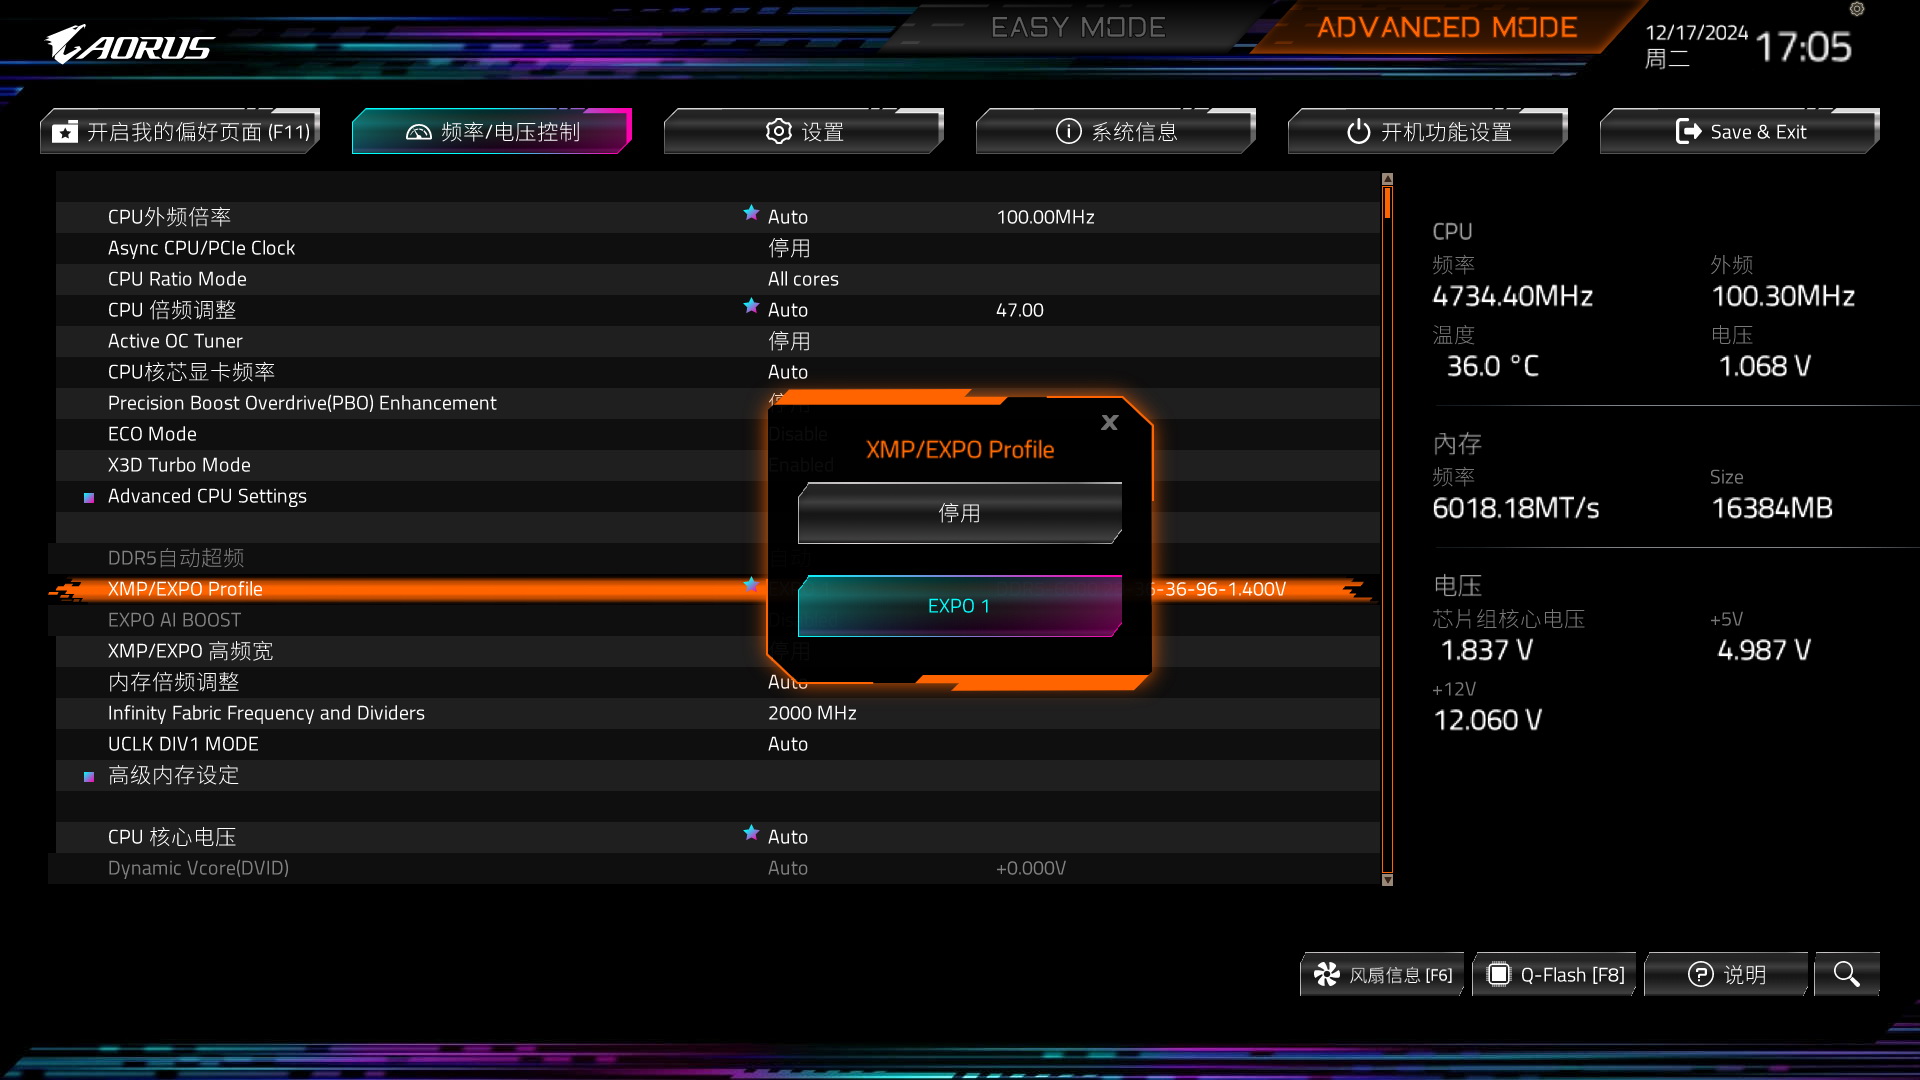The height and width of the screenshot is (1080, 1920).
Task: Open UCLK DIV1 MODE Auto value
Action: 788,744
